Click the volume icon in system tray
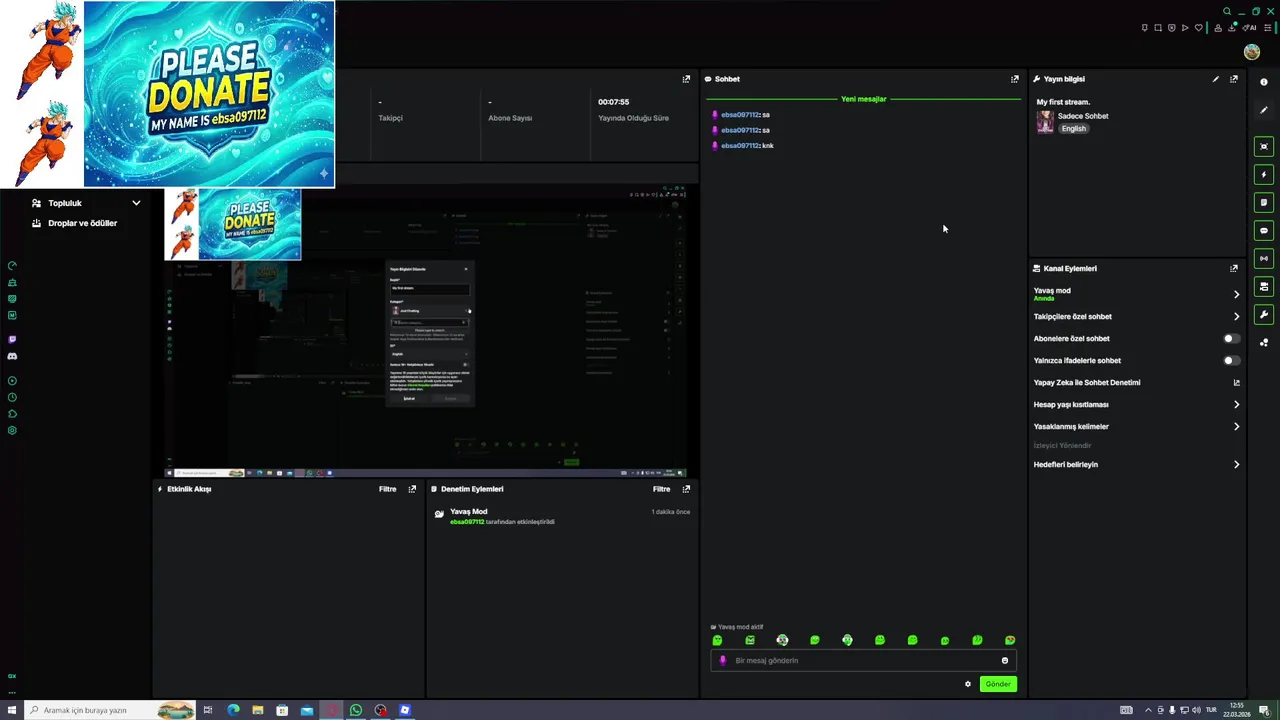The height and width of the screenshot is (720, 1280). (x=1197, y=710)
